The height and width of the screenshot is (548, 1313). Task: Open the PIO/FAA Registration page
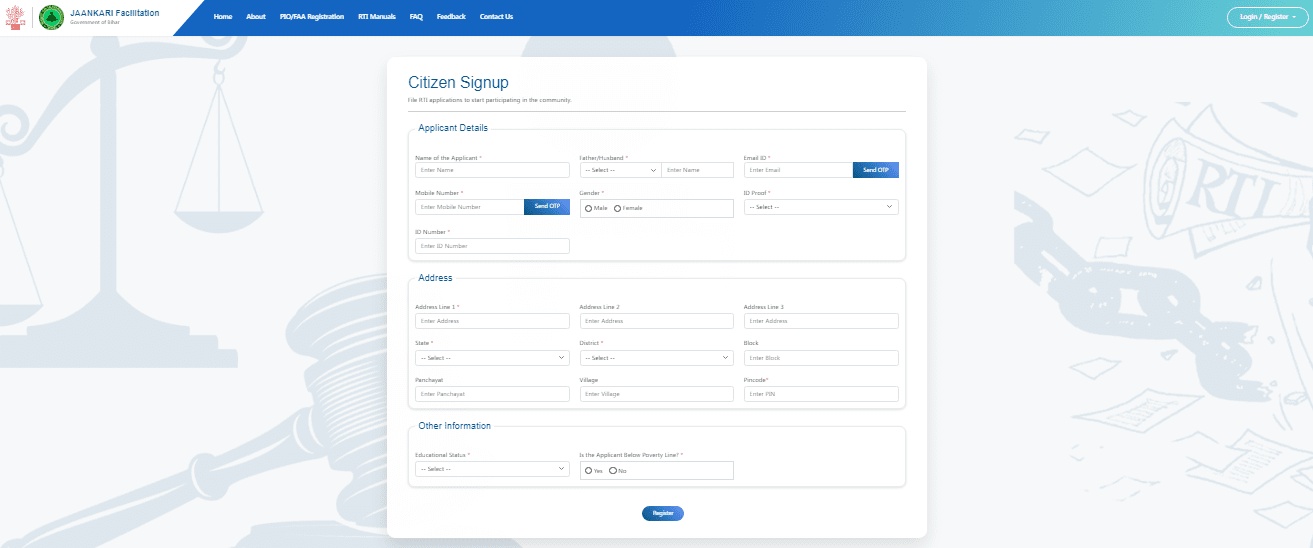coord(312,17)
